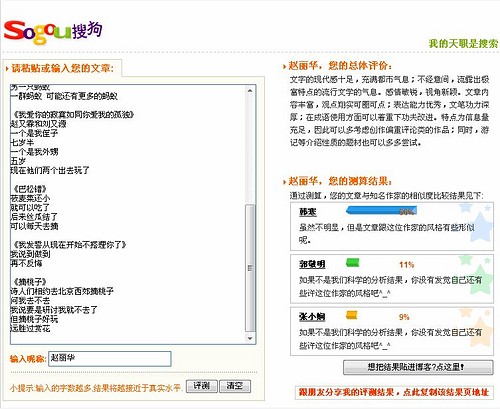Click the 评测 evaluate button
The image size is (500, 409).
tap(201, 386)
